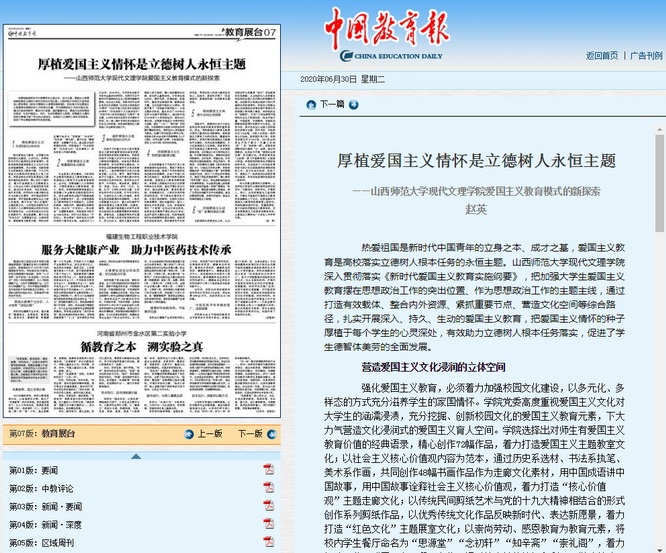Image resolution: width=666 pixels, height=553 pixels.
Task: Open page 第04版：新闻·深度
Action: 45,525
